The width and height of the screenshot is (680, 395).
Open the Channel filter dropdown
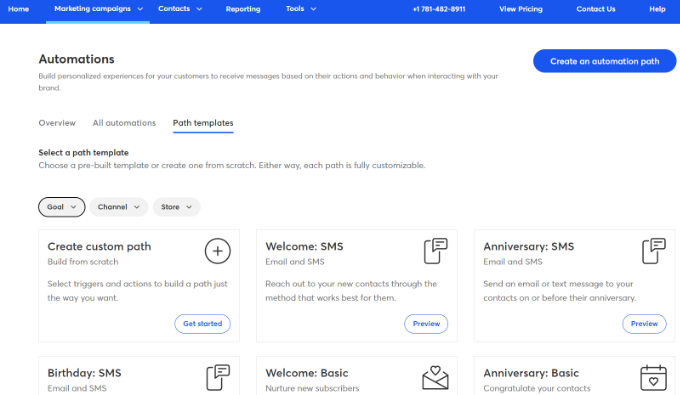[x=119, y=207]
